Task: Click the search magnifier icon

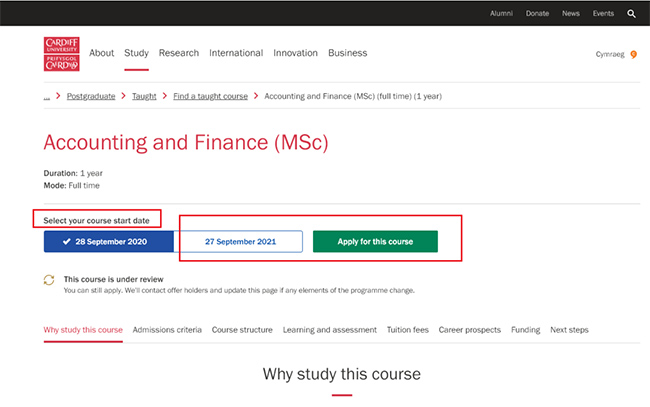Action: click(631, 14)
